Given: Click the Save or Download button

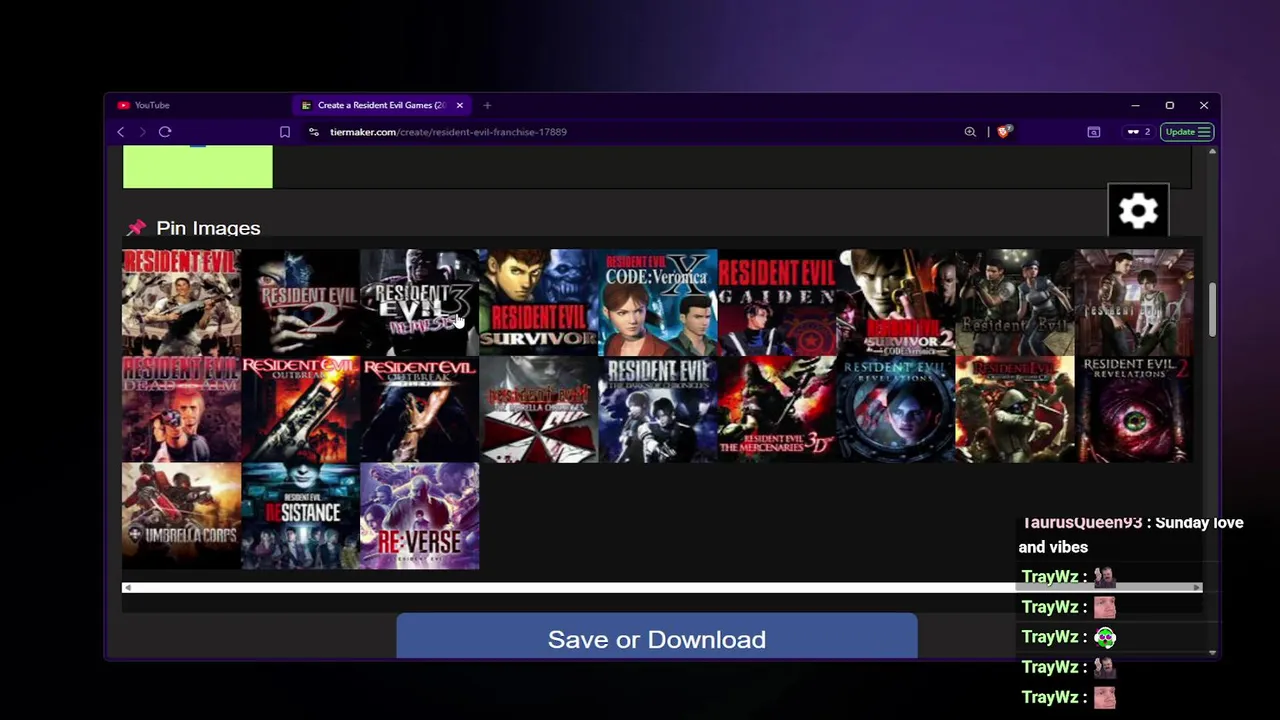Looking at the screenshot, I should tap(657, 637).
